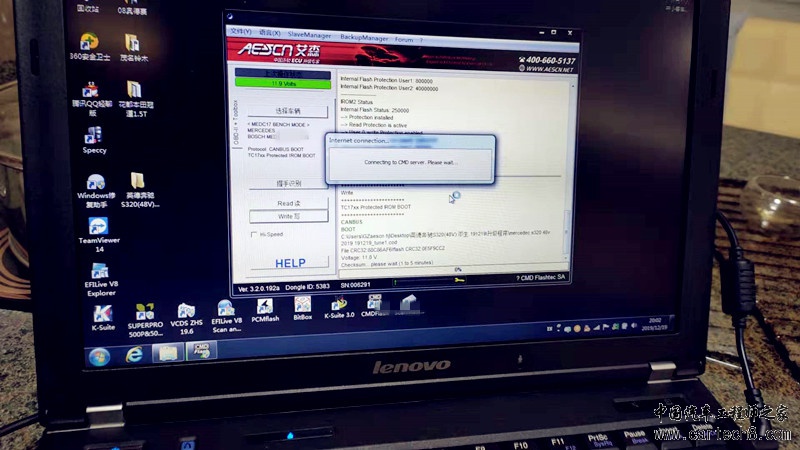
Task: Select the BitBox desktop icon
Action: [302, 309]
